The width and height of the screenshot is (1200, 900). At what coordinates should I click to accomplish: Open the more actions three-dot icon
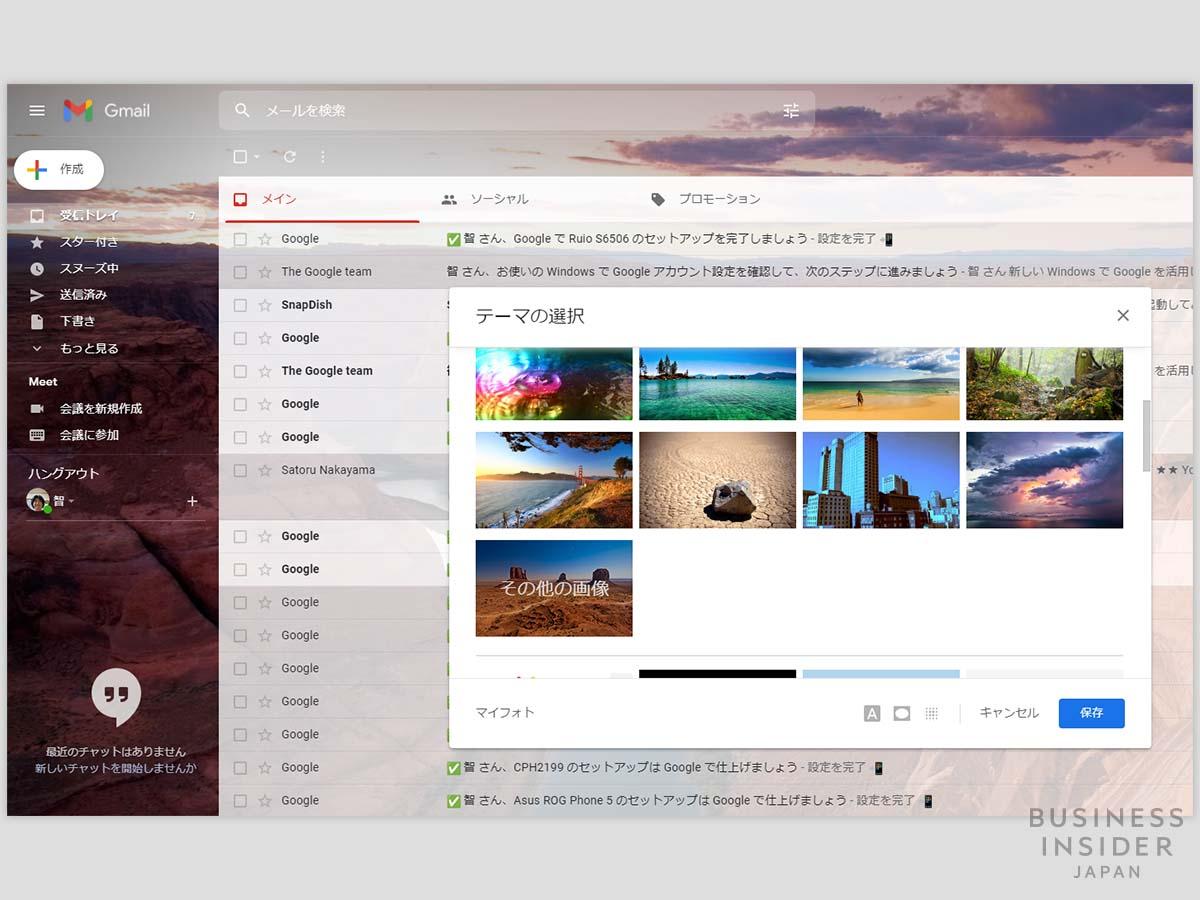coord(322,157)
